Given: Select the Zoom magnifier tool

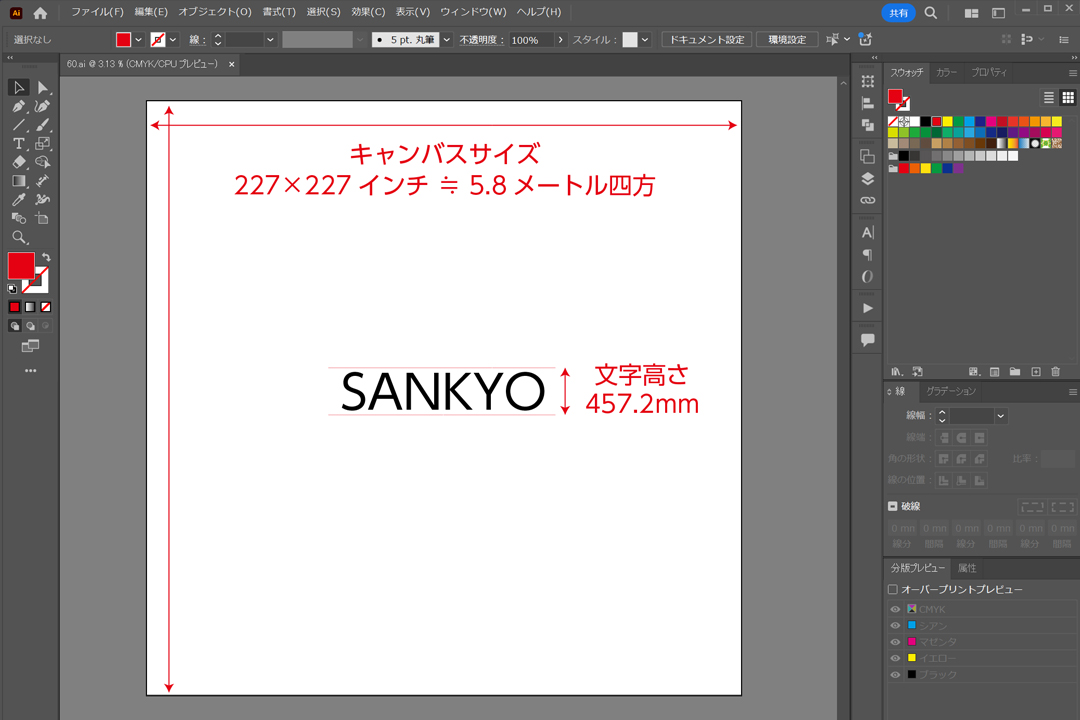Looking at the screenshot, I should [x=19, y=238].
